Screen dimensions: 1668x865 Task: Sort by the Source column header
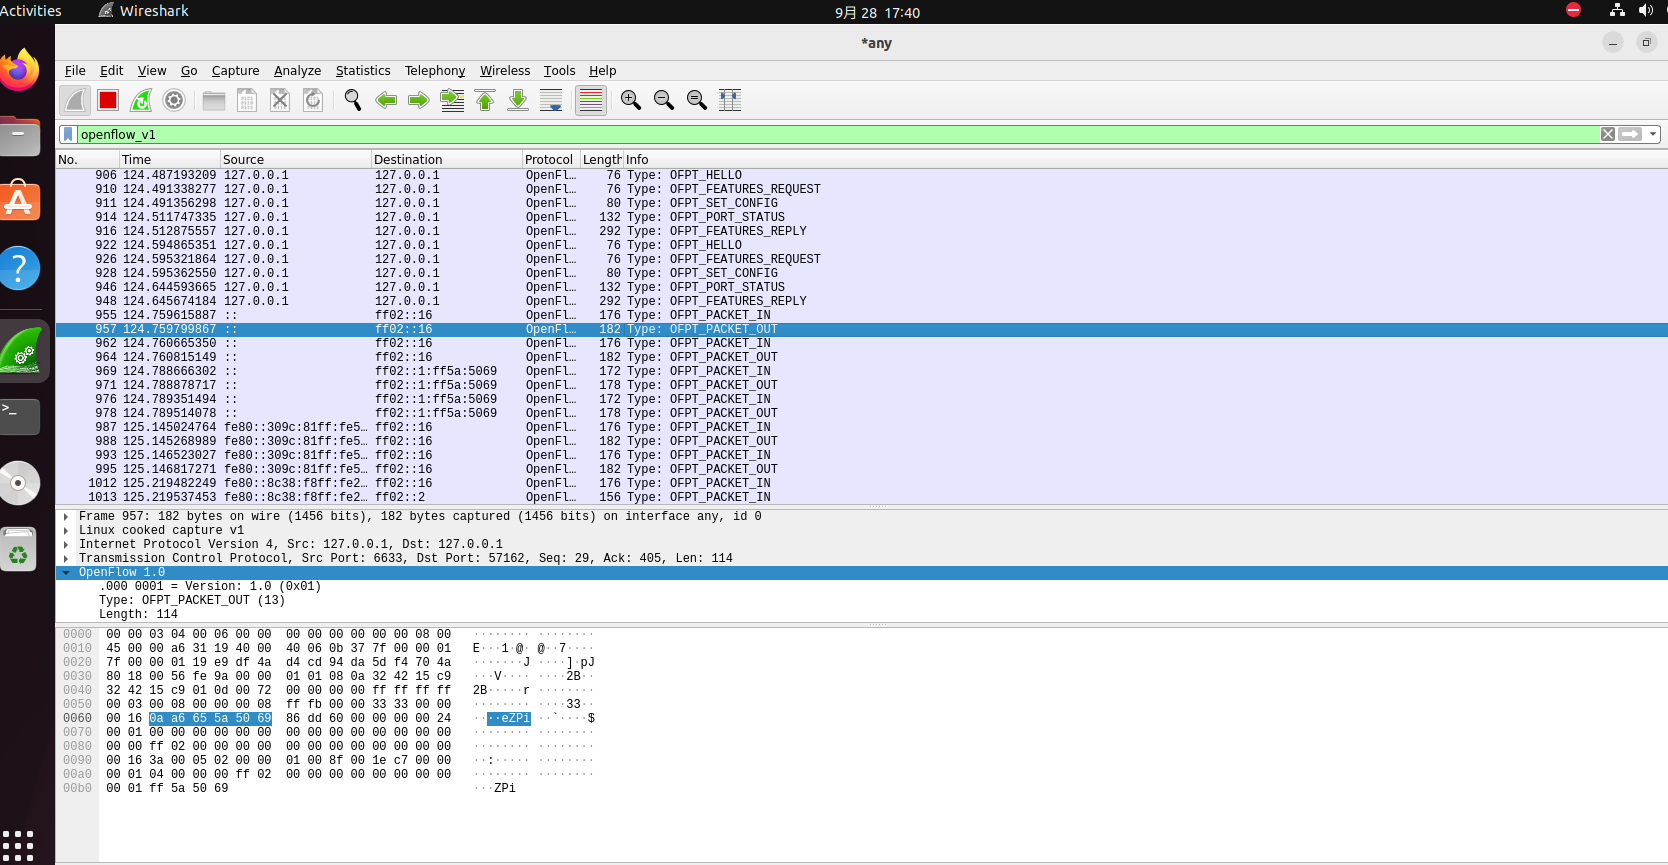click(x=295, y=160)
